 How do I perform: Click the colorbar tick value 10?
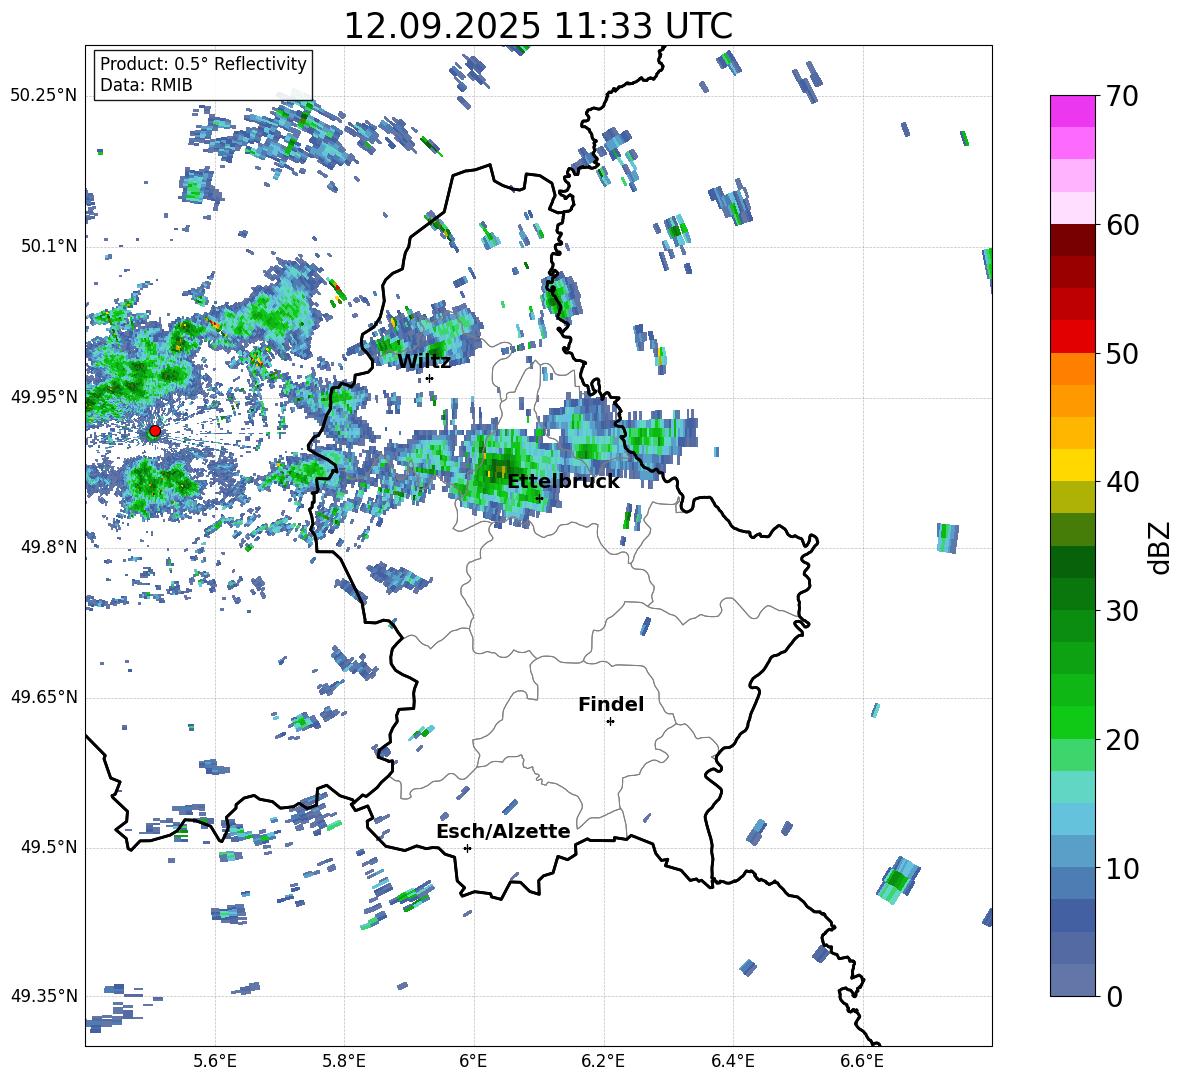(1122, 868)
